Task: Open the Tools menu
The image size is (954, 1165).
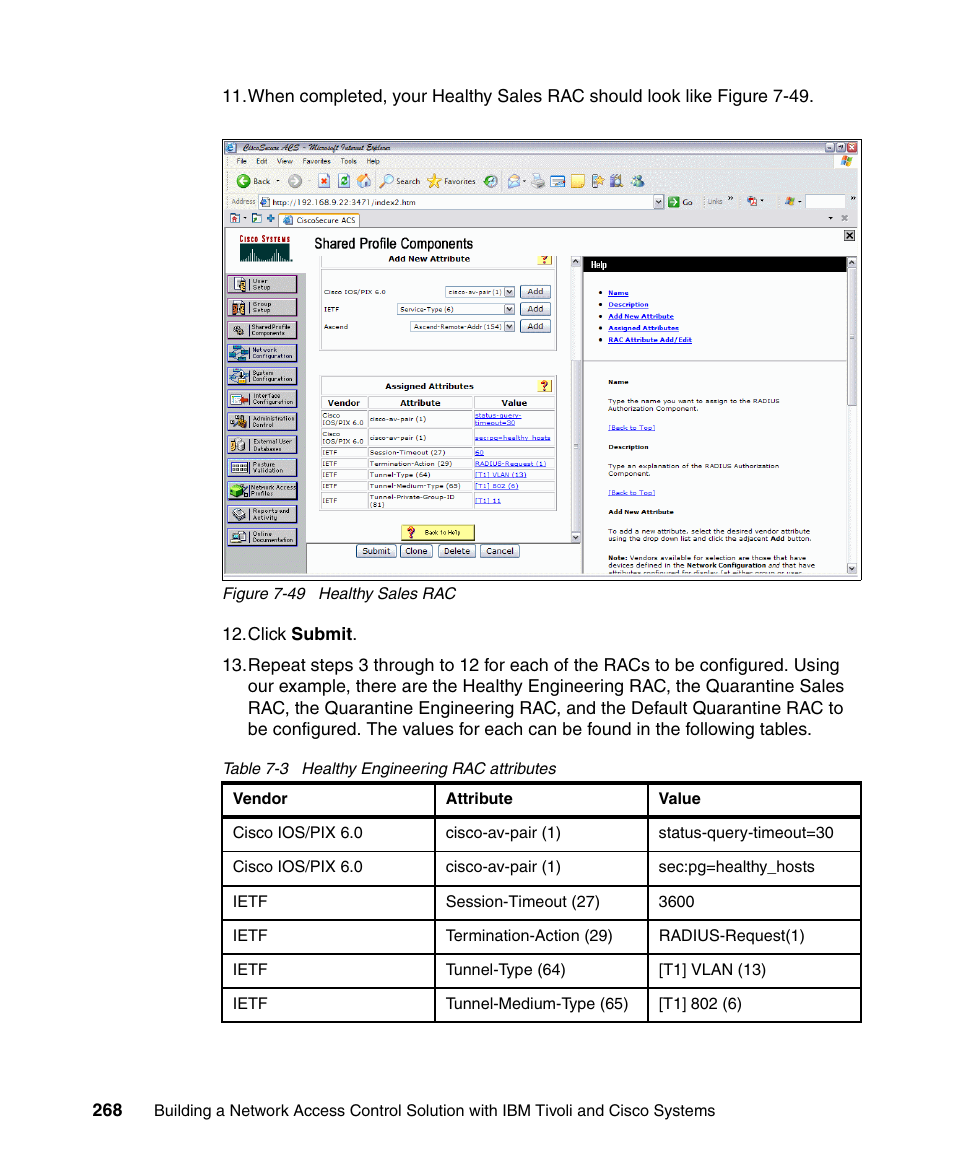Action: pyautogui.click(x=348, y=161)
